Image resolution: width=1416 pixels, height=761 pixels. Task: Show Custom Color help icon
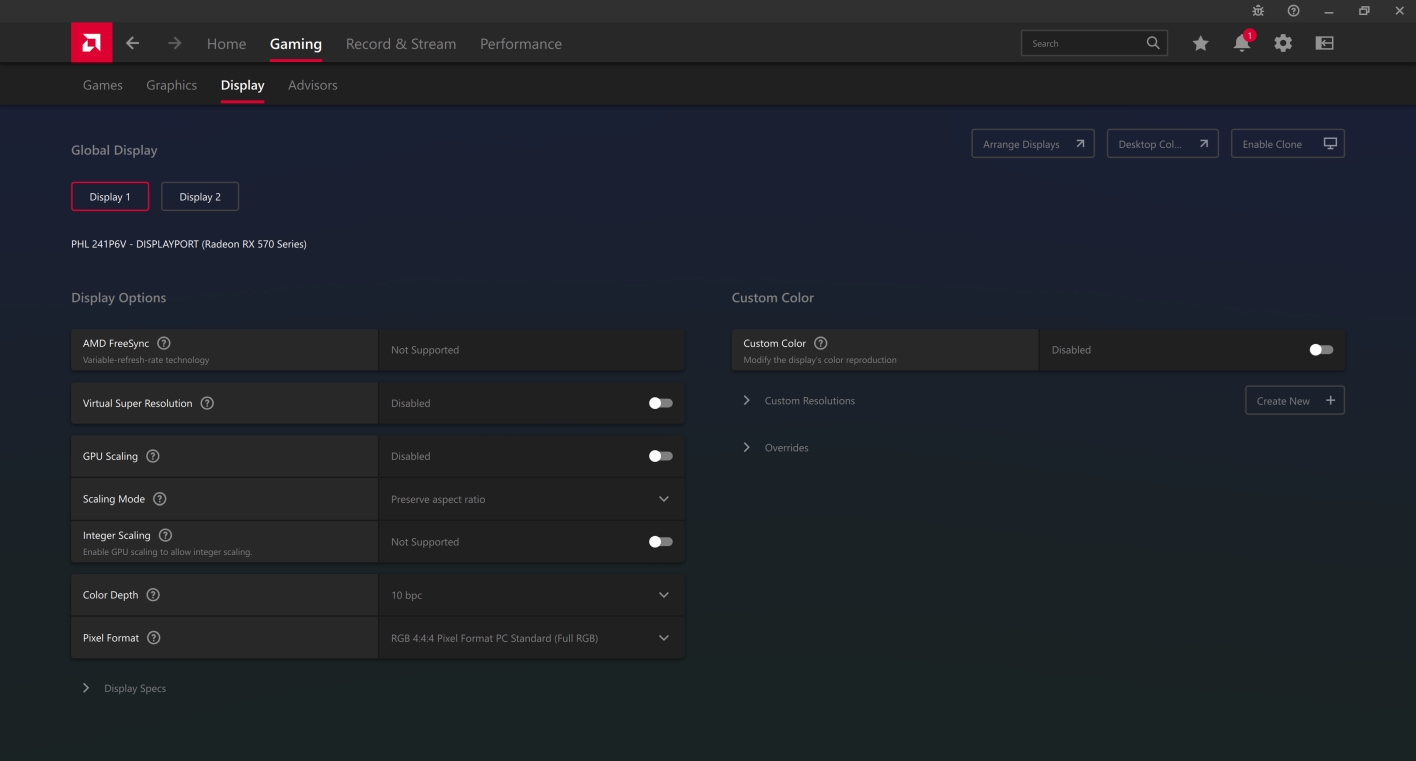pyautogui.click(x=821, y=343)
